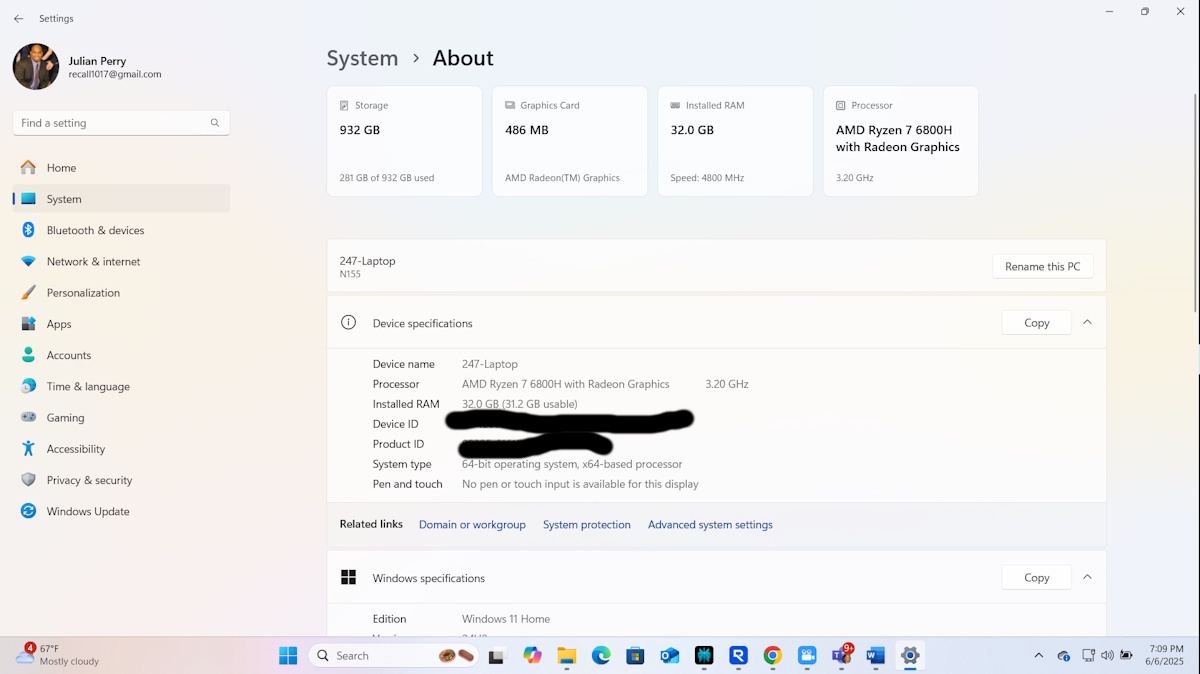Open Gaming settings

pos(121,418)
